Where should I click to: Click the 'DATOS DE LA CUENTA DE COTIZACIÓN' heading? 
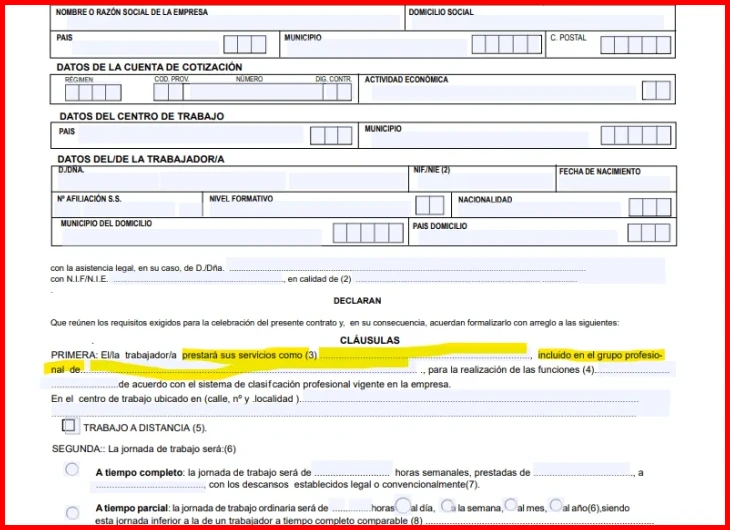[149, 67]
